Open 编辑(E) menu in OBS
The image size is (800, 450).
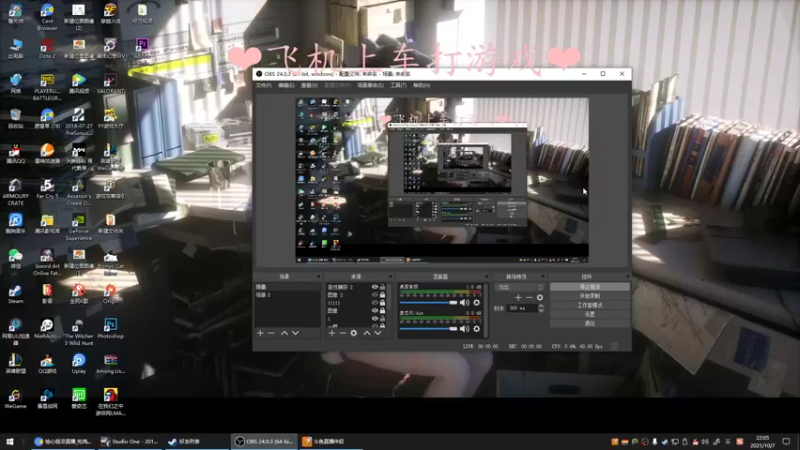tap(286, 85)
